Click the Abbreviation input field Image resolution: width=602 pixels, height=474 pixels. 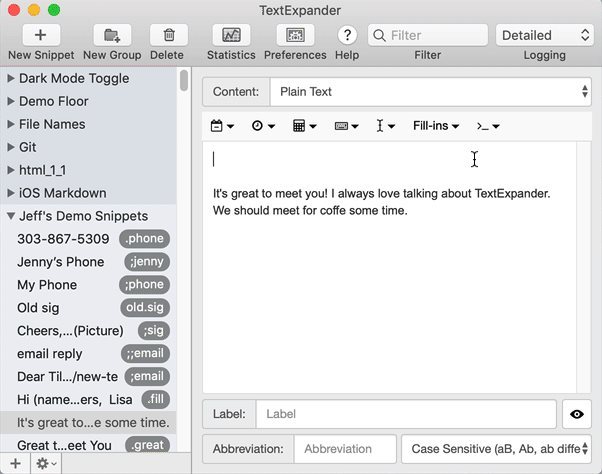coord(345,449)
